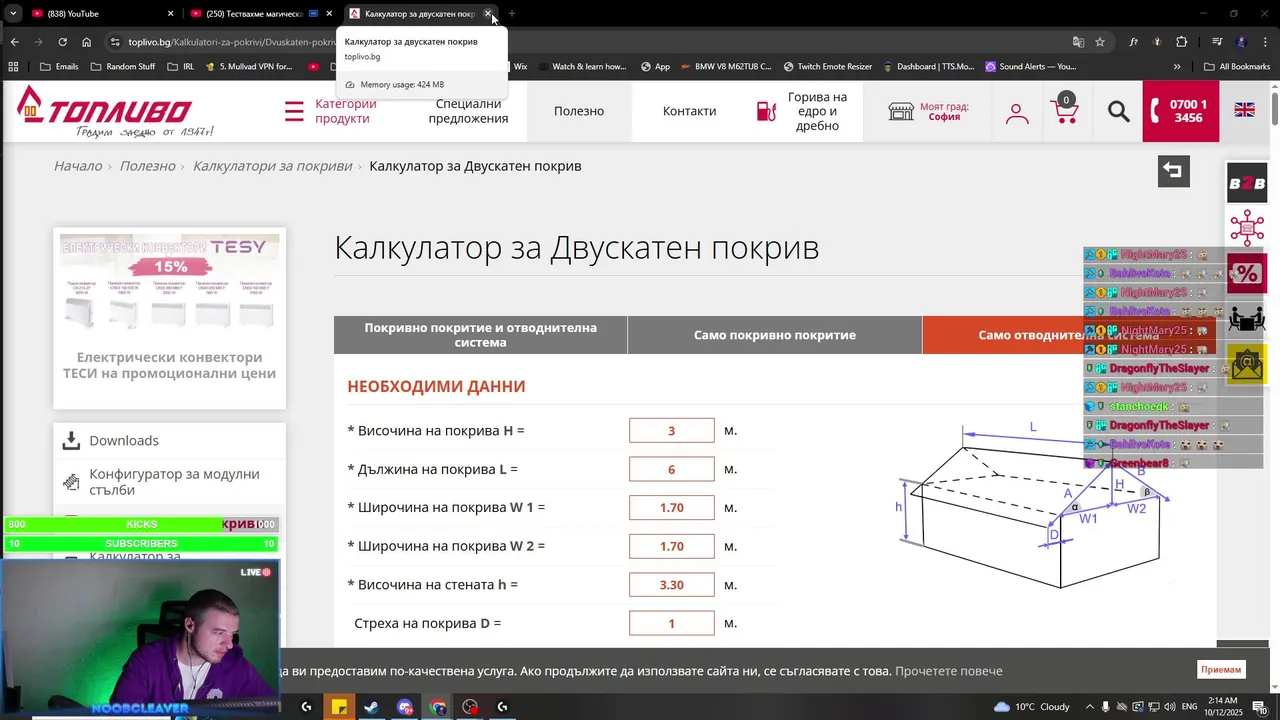1280x720 pixels.
Task: Click the Downloads arrow icon
Action: tap(71, 441)
